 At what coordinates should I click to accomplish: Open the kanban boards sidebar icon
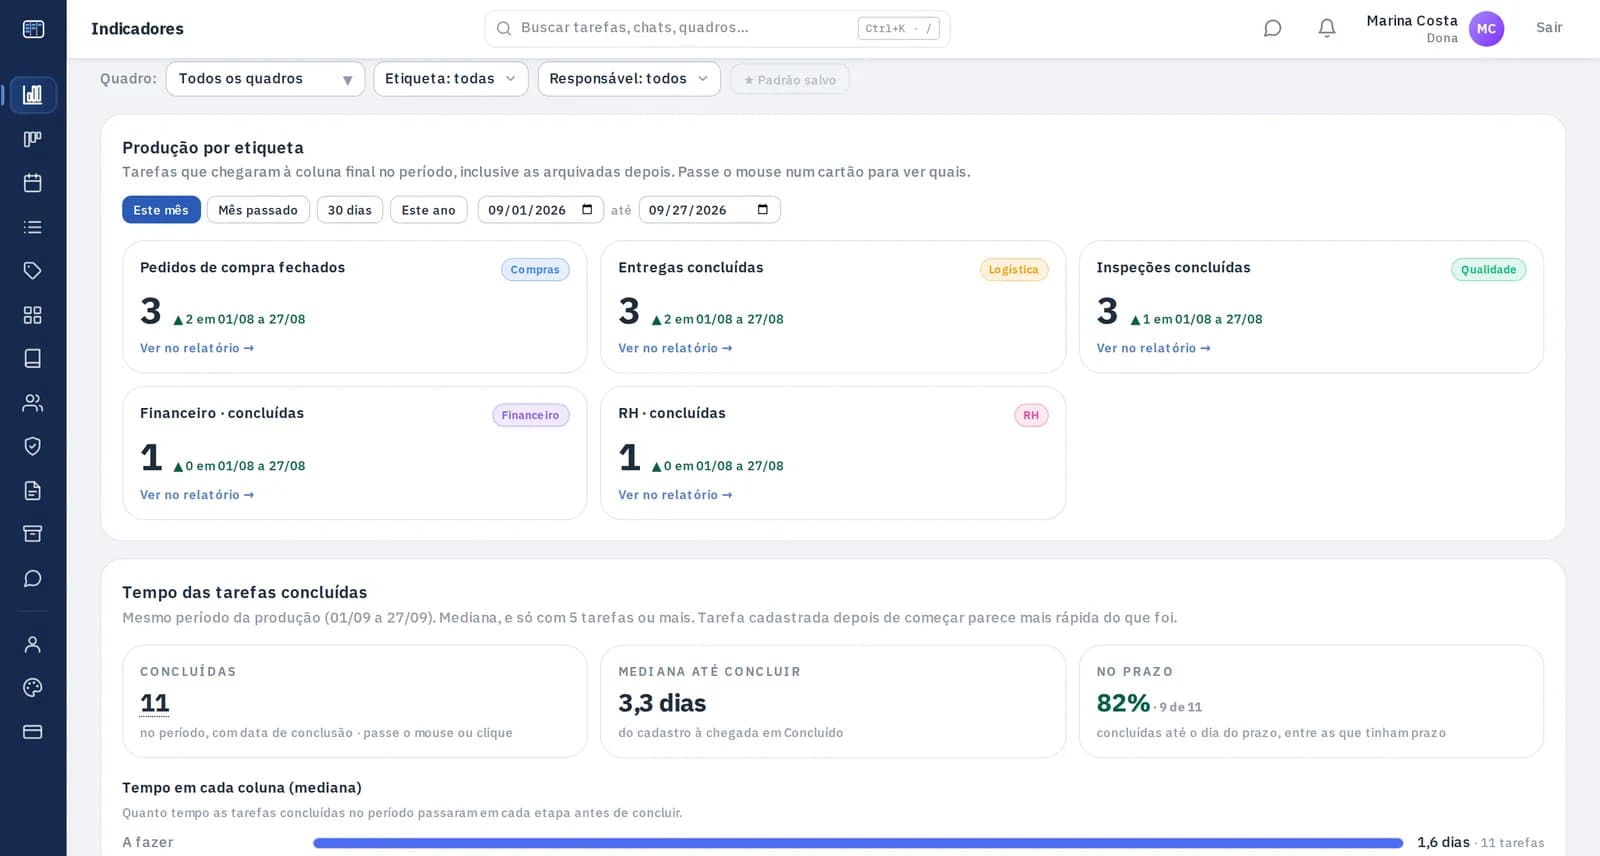pos(33,139)
